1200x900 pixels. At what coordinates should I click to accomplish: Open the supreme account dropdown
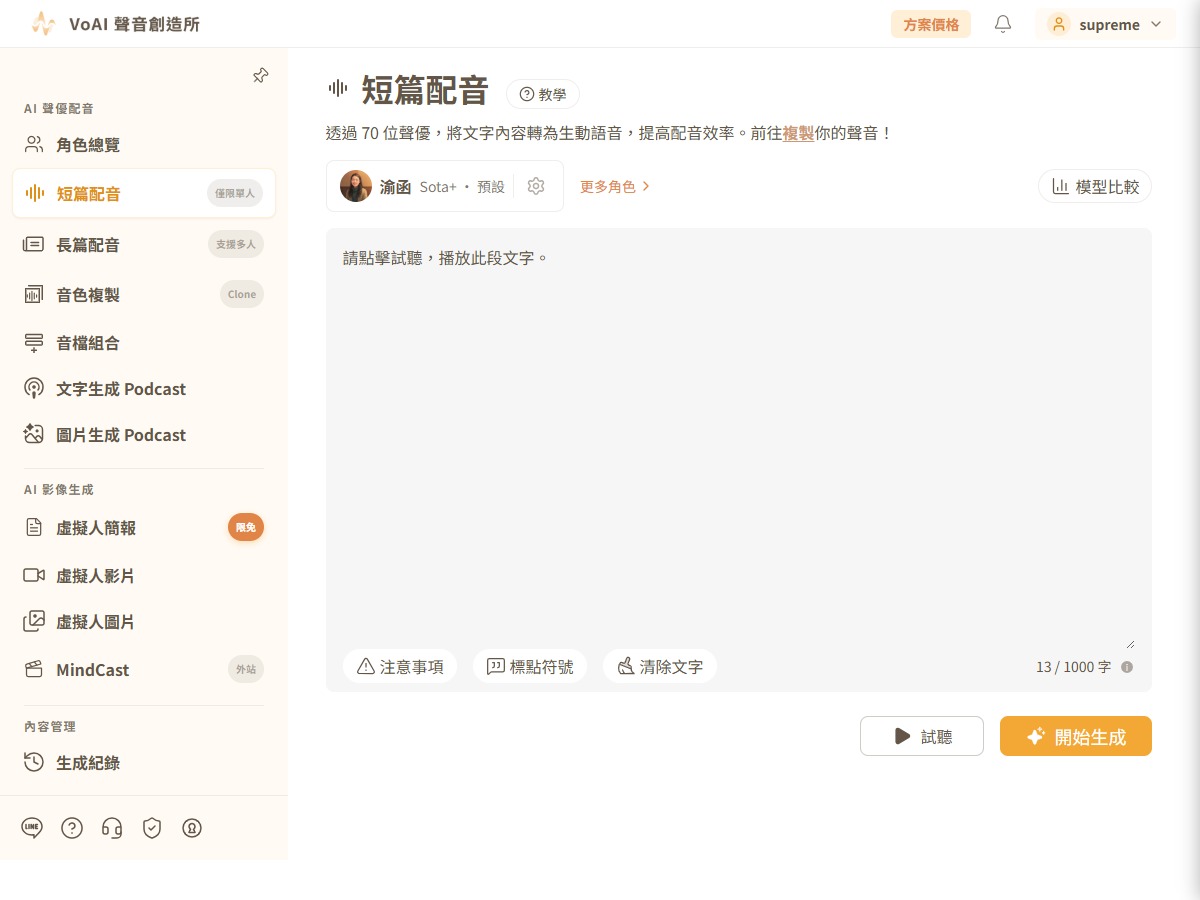(x=1105, y=24)
